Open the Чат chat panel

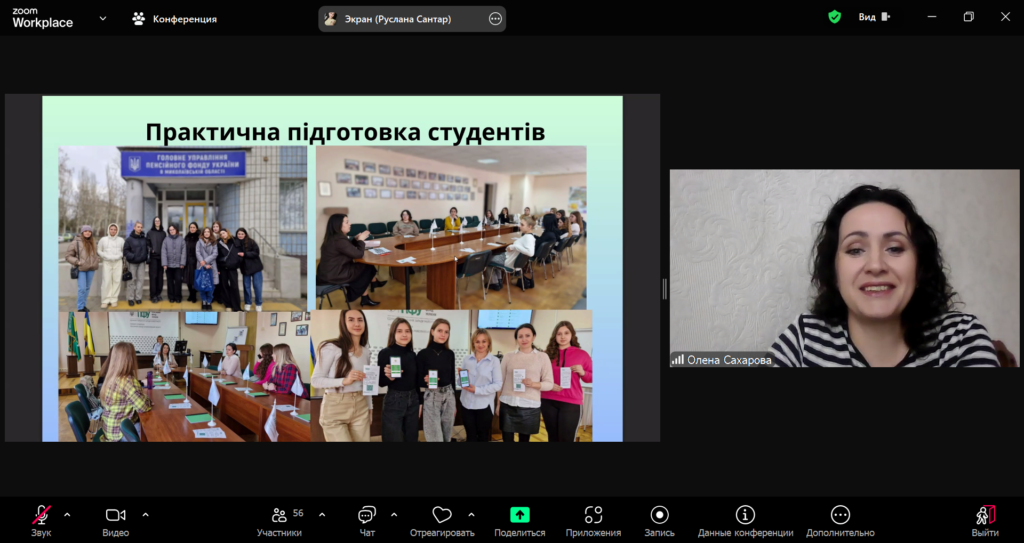tap(367, 521)
